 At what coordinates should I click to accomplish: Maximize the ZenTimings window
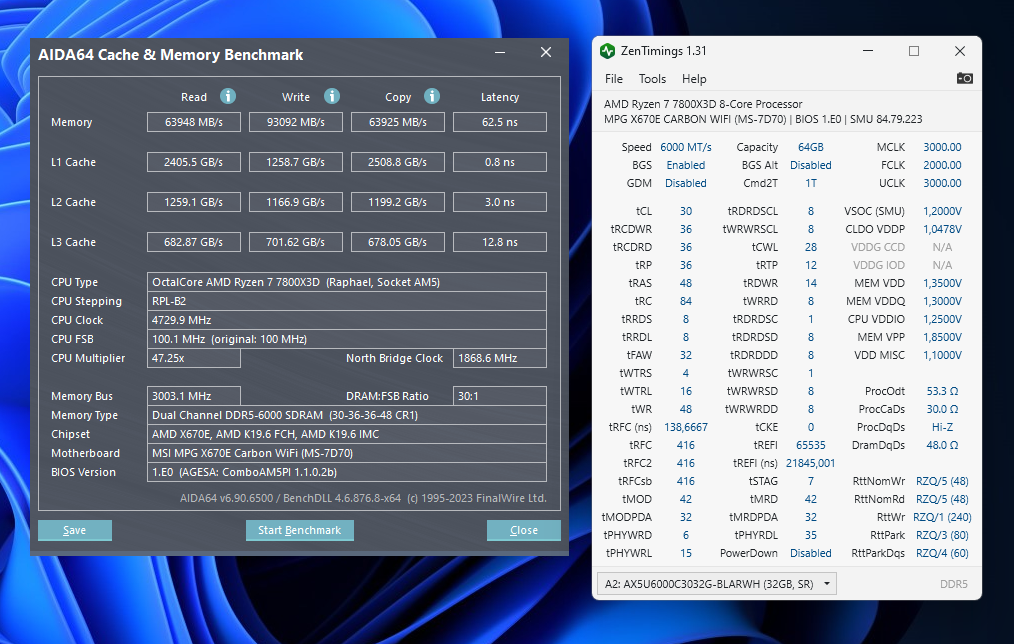point(914,51)
